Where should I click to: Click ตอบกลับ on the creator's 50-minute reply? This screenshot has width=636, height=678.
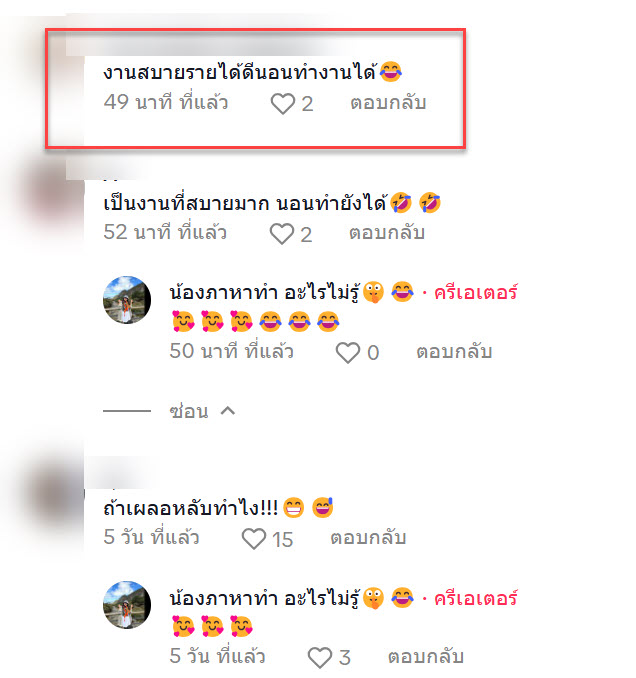click(454, 352)
